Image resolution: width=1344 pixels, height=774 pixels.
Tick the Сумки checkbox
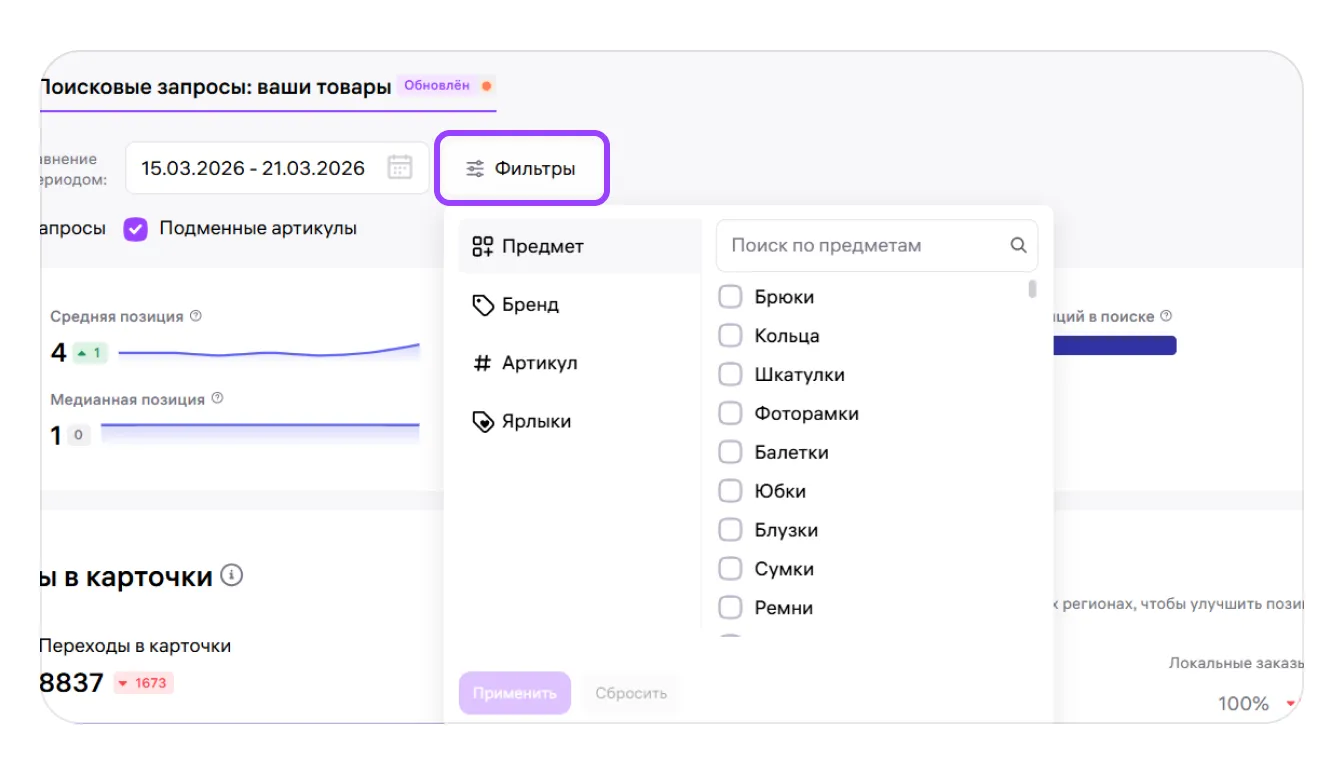(x=731, y=569)
